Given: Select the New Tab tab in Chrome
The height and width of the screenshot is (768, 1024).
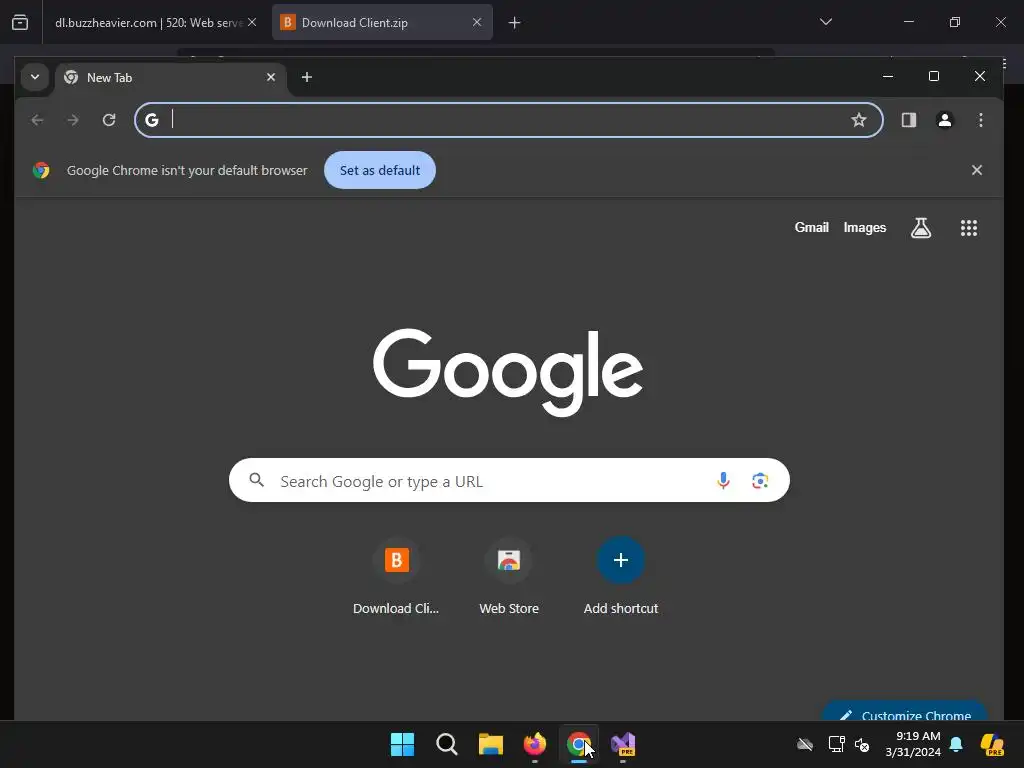Looking at the screenshot, I should (x=171, y=78).
